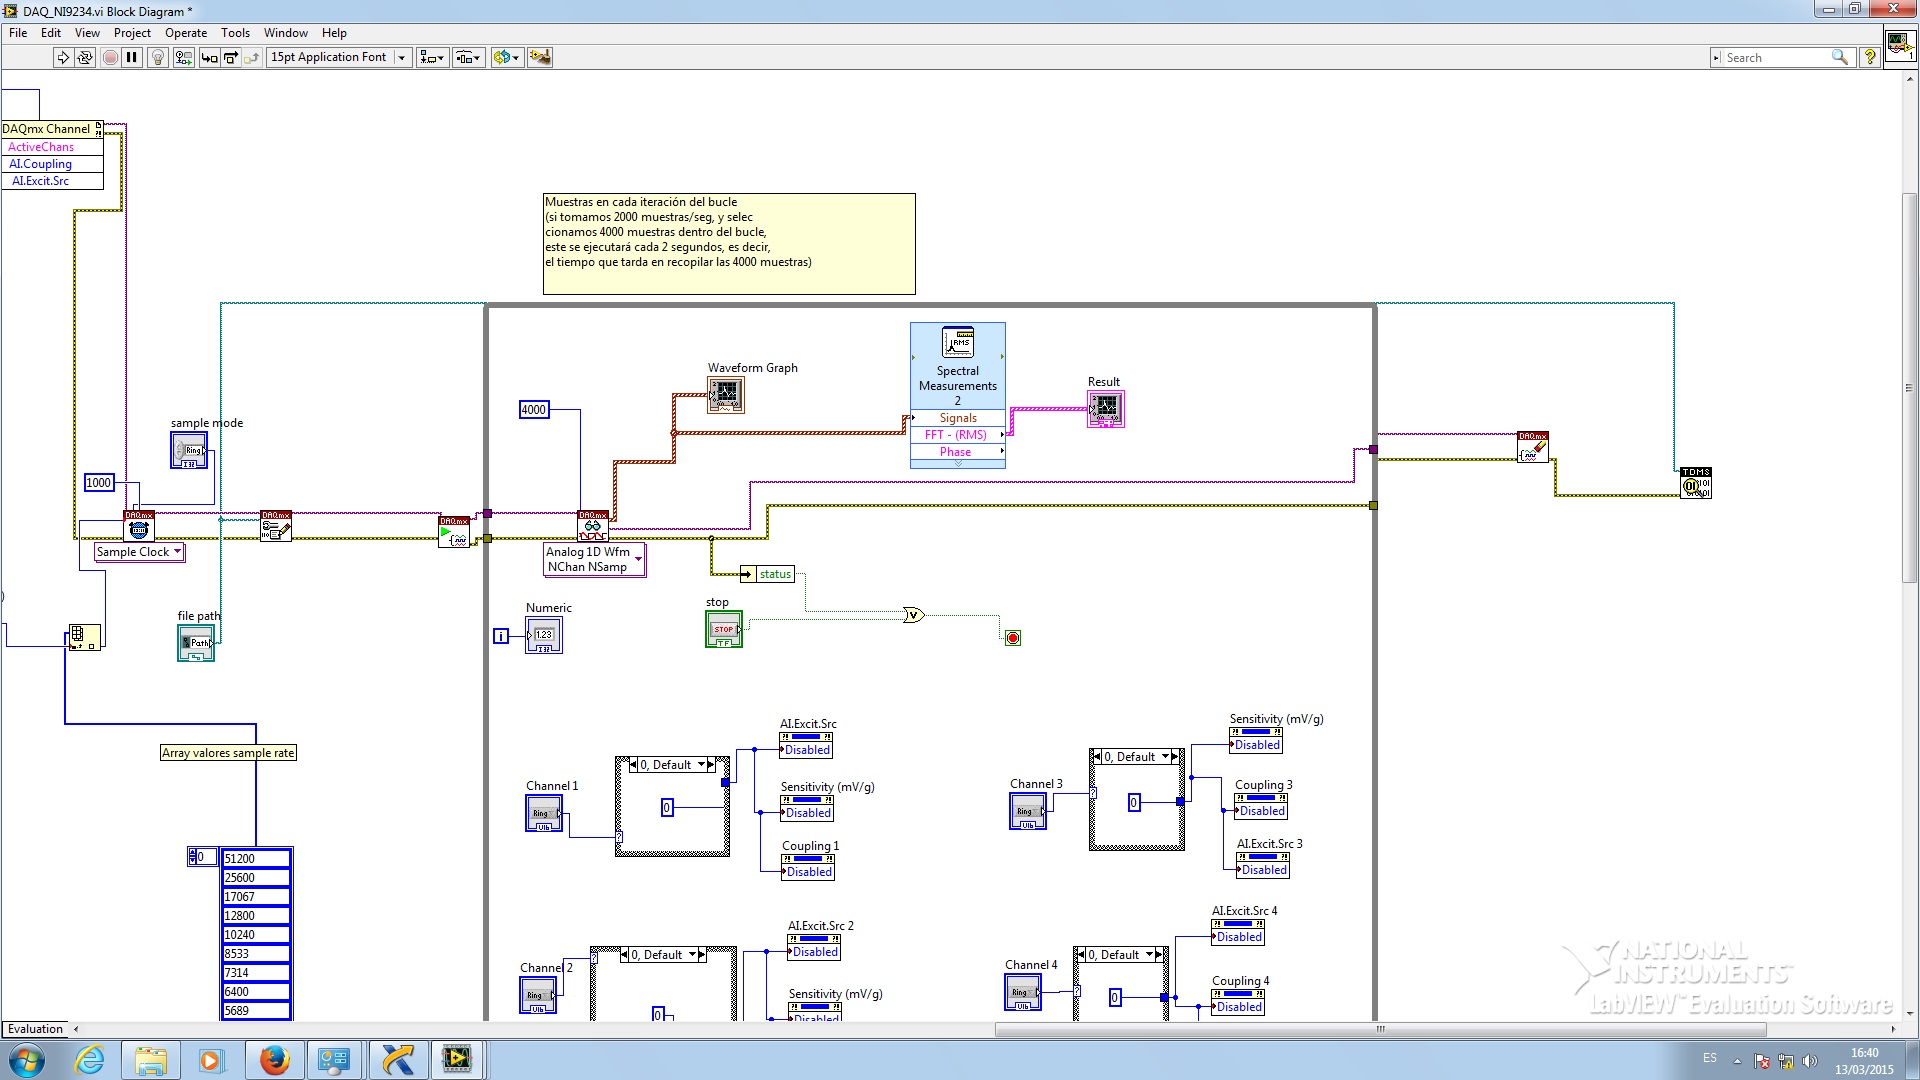Click the Abort Execution button

click(x=110, y=58)
